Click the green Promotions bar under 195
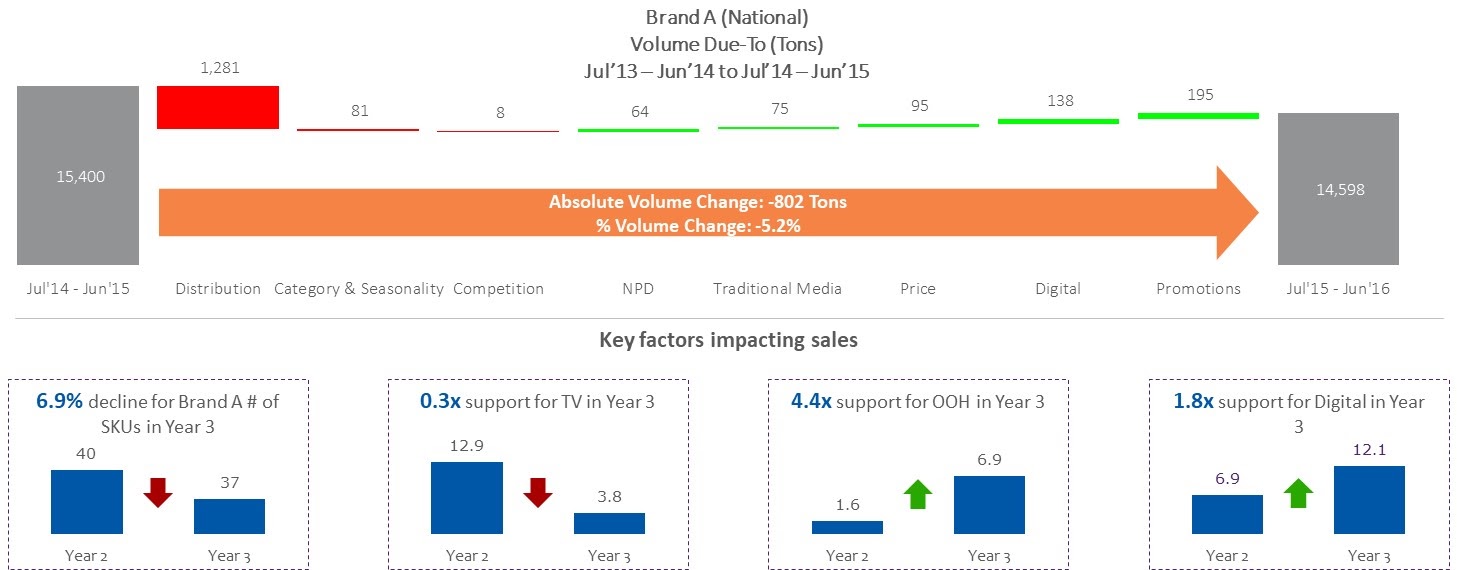 [x=1198, y=116]
